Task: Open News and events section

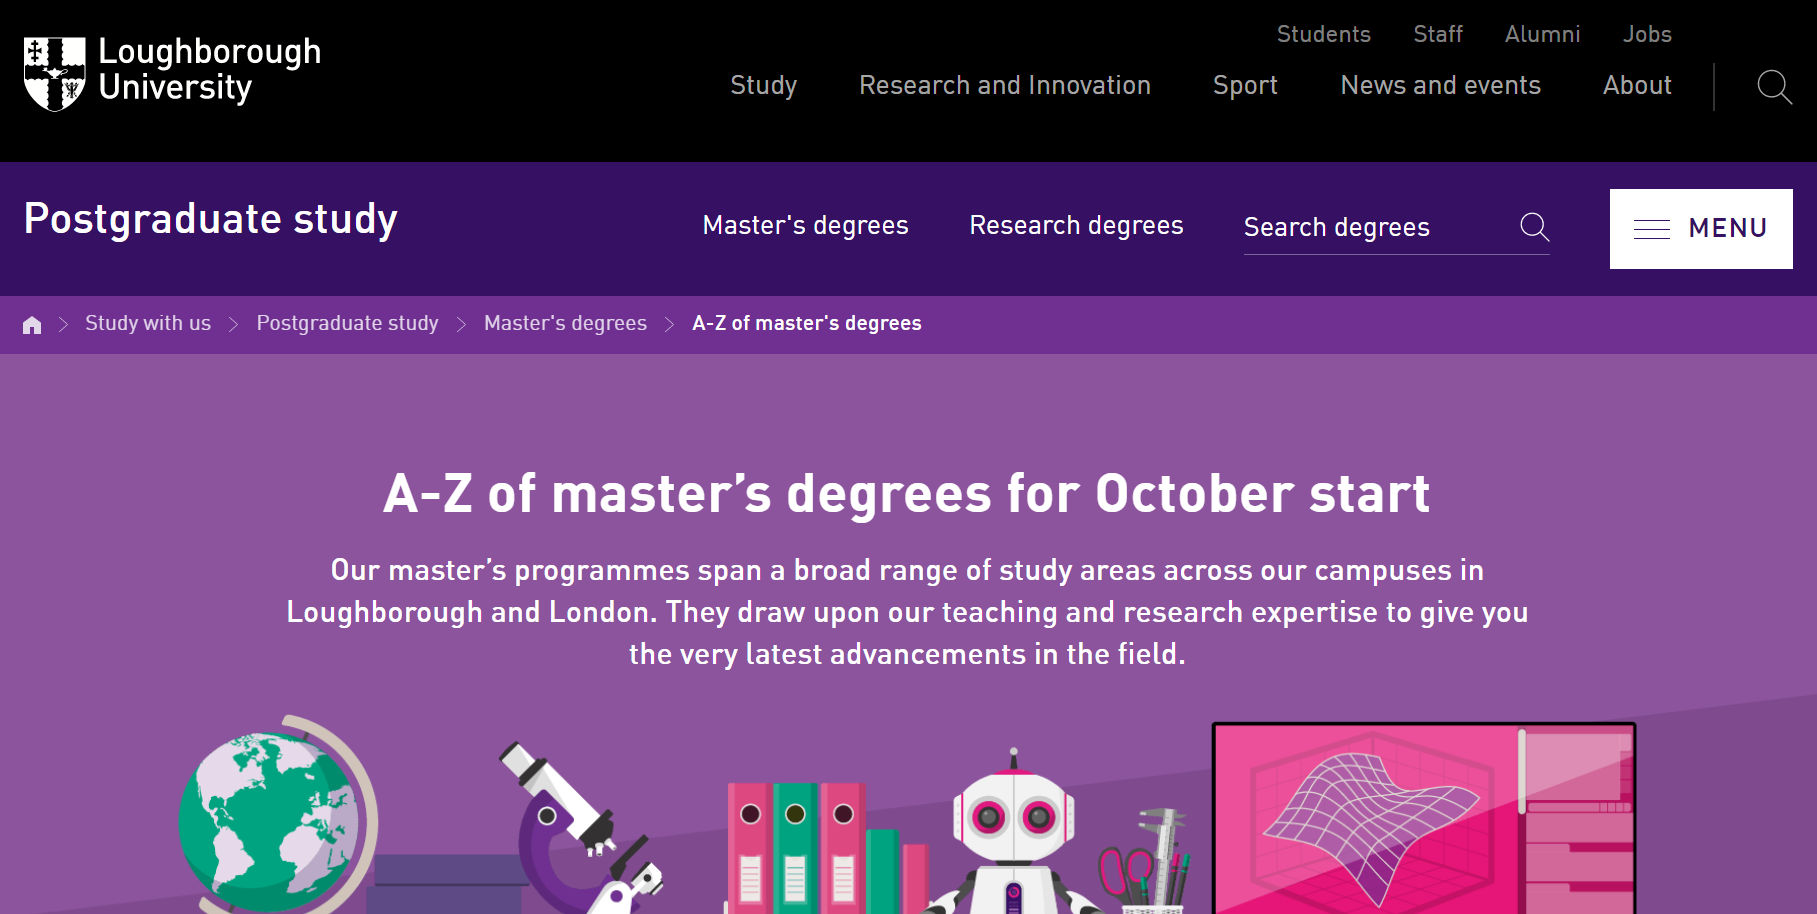Action: coord(1440,86)
